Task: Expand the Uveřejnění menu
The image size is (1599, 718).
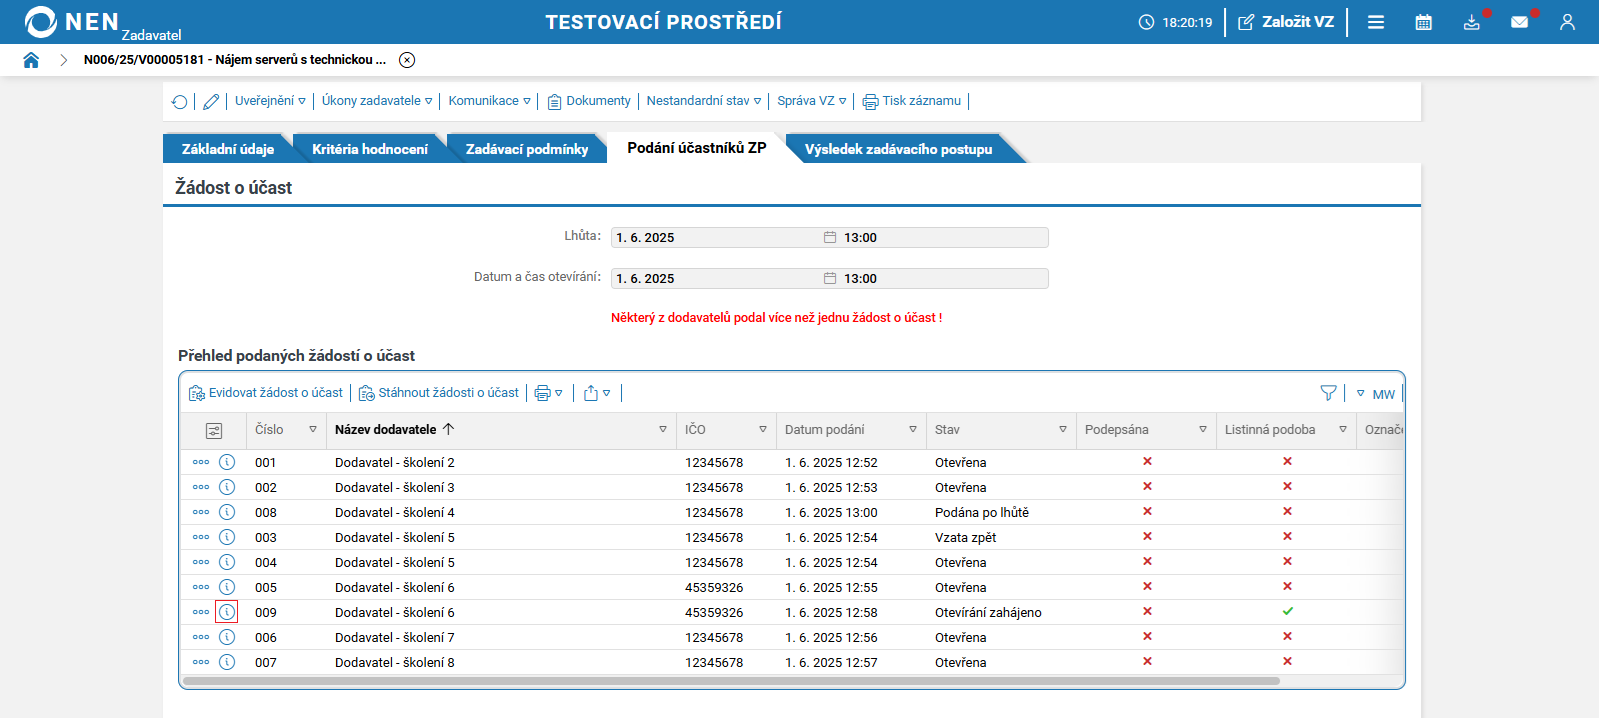Action: 270,101
